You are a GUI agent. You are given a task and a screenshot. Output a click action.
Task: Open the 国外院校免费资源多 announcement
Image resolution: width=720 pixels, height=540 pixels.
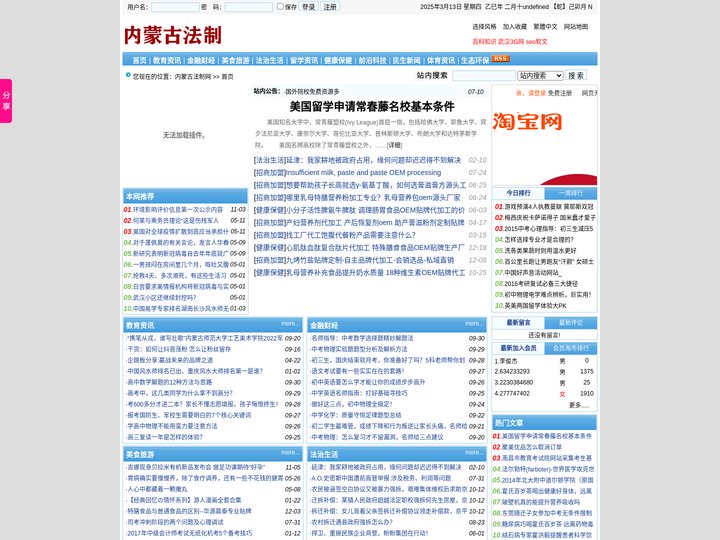(x=312, y=92)
